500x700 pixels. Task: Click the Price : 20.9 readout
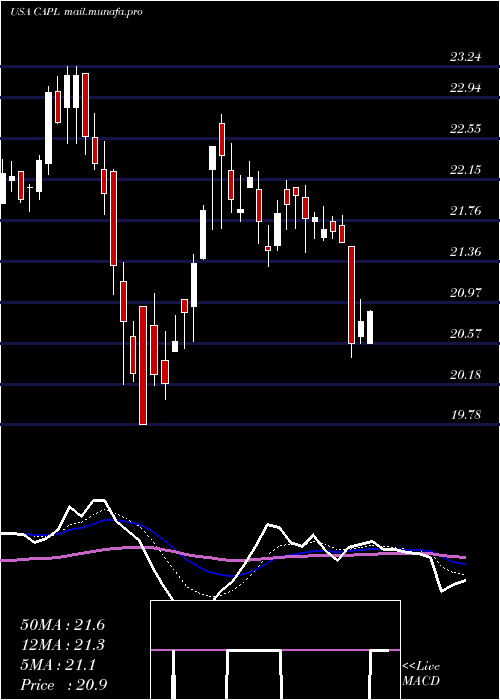click(x=63, y=685)
